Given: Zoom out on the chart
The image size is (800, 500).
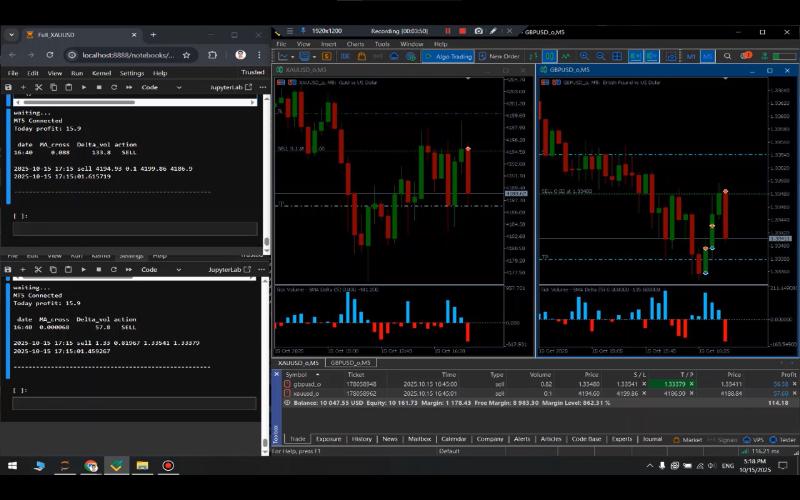Looking at the screenshot, I should pyautogui.click(x=601, y=56).
